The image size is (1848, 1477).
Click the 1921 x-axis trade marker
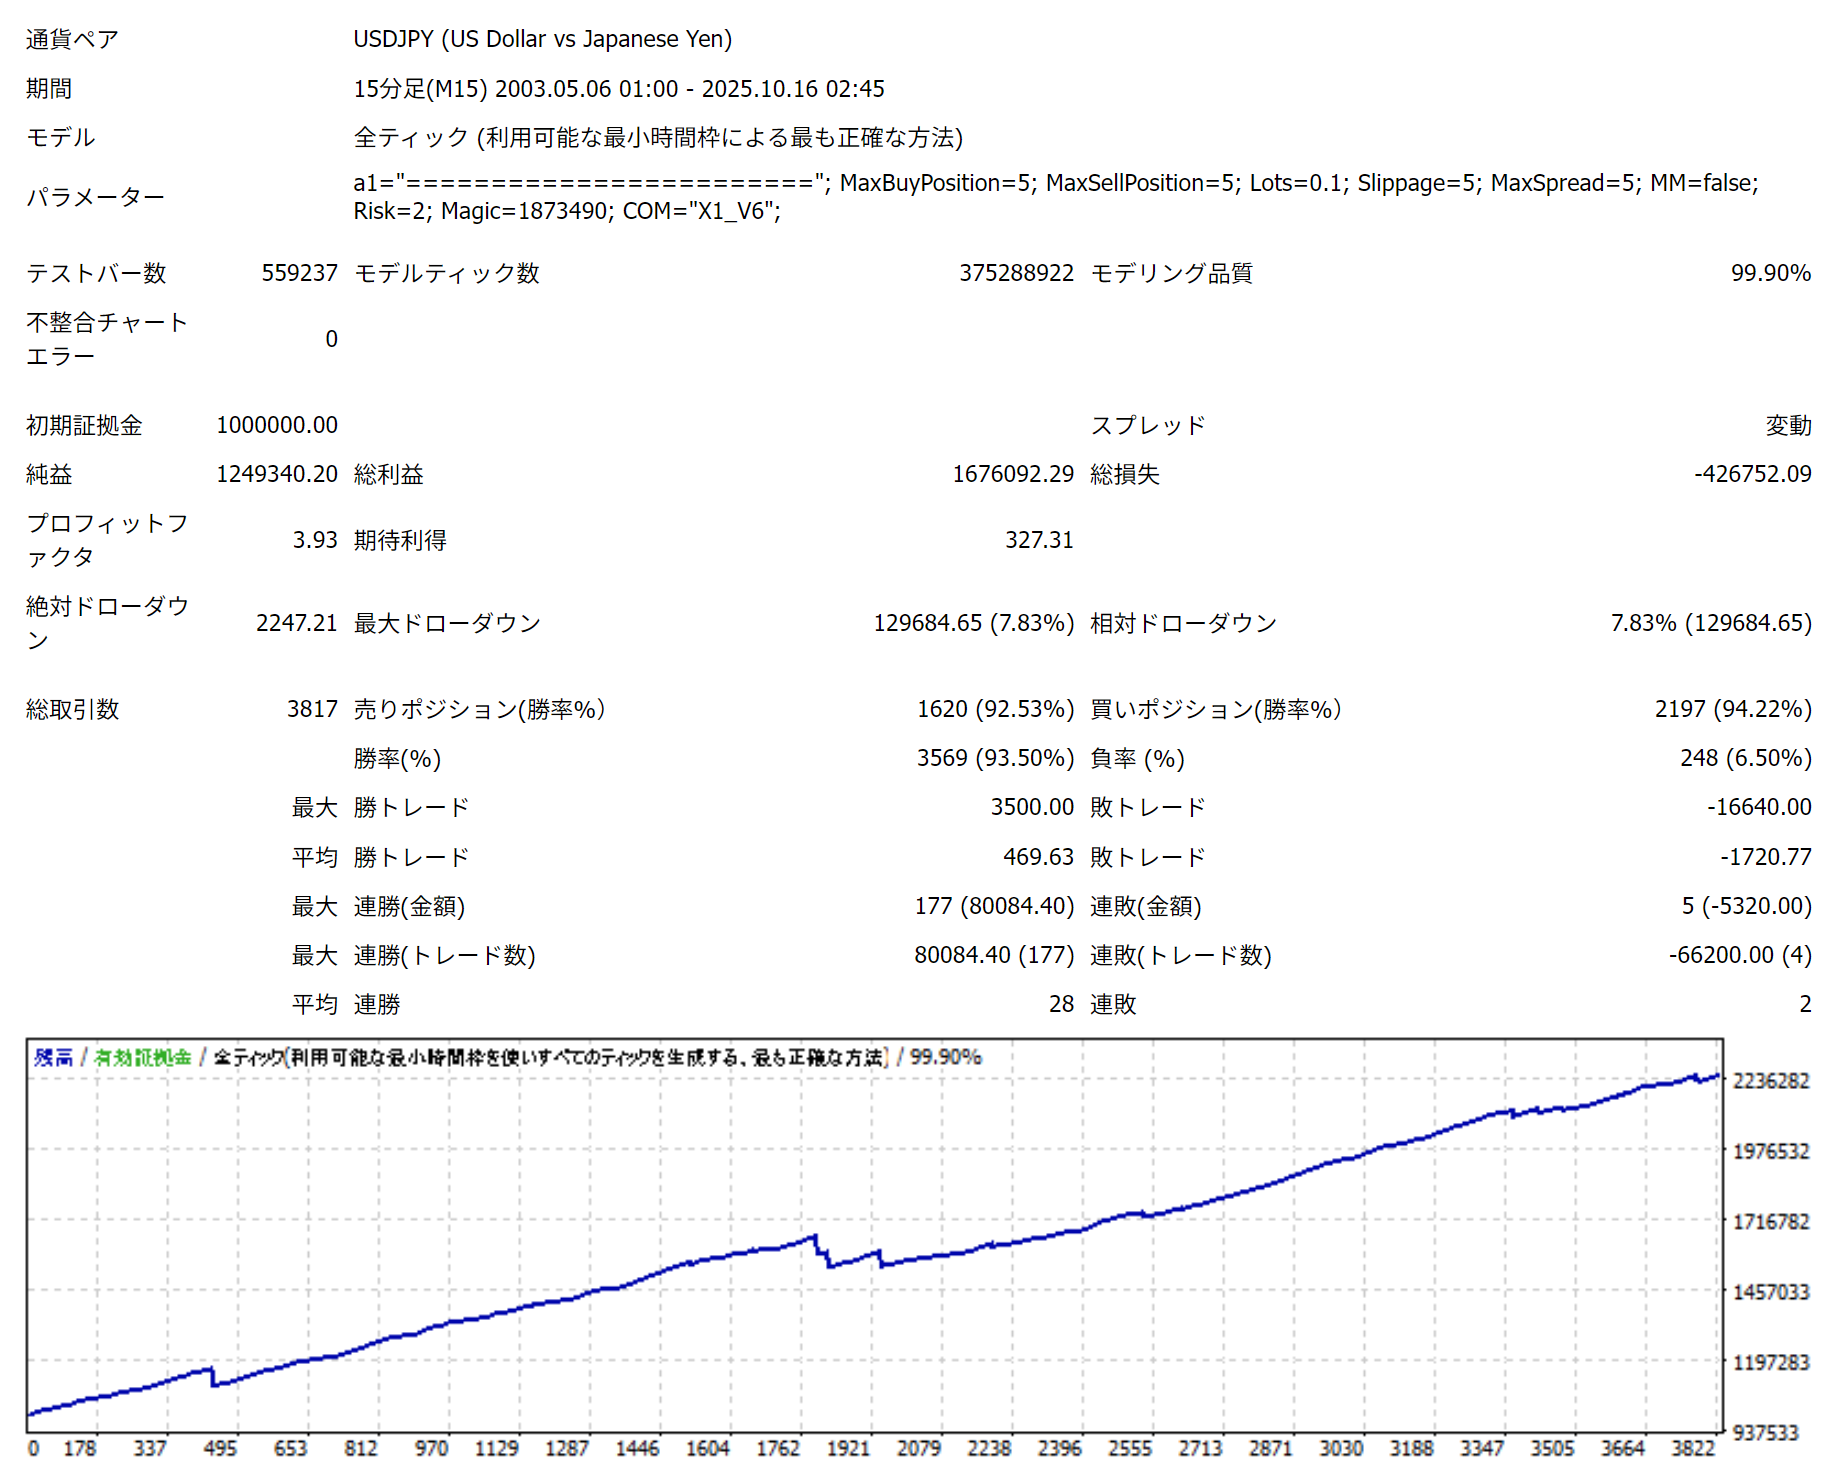point(848,1448)
